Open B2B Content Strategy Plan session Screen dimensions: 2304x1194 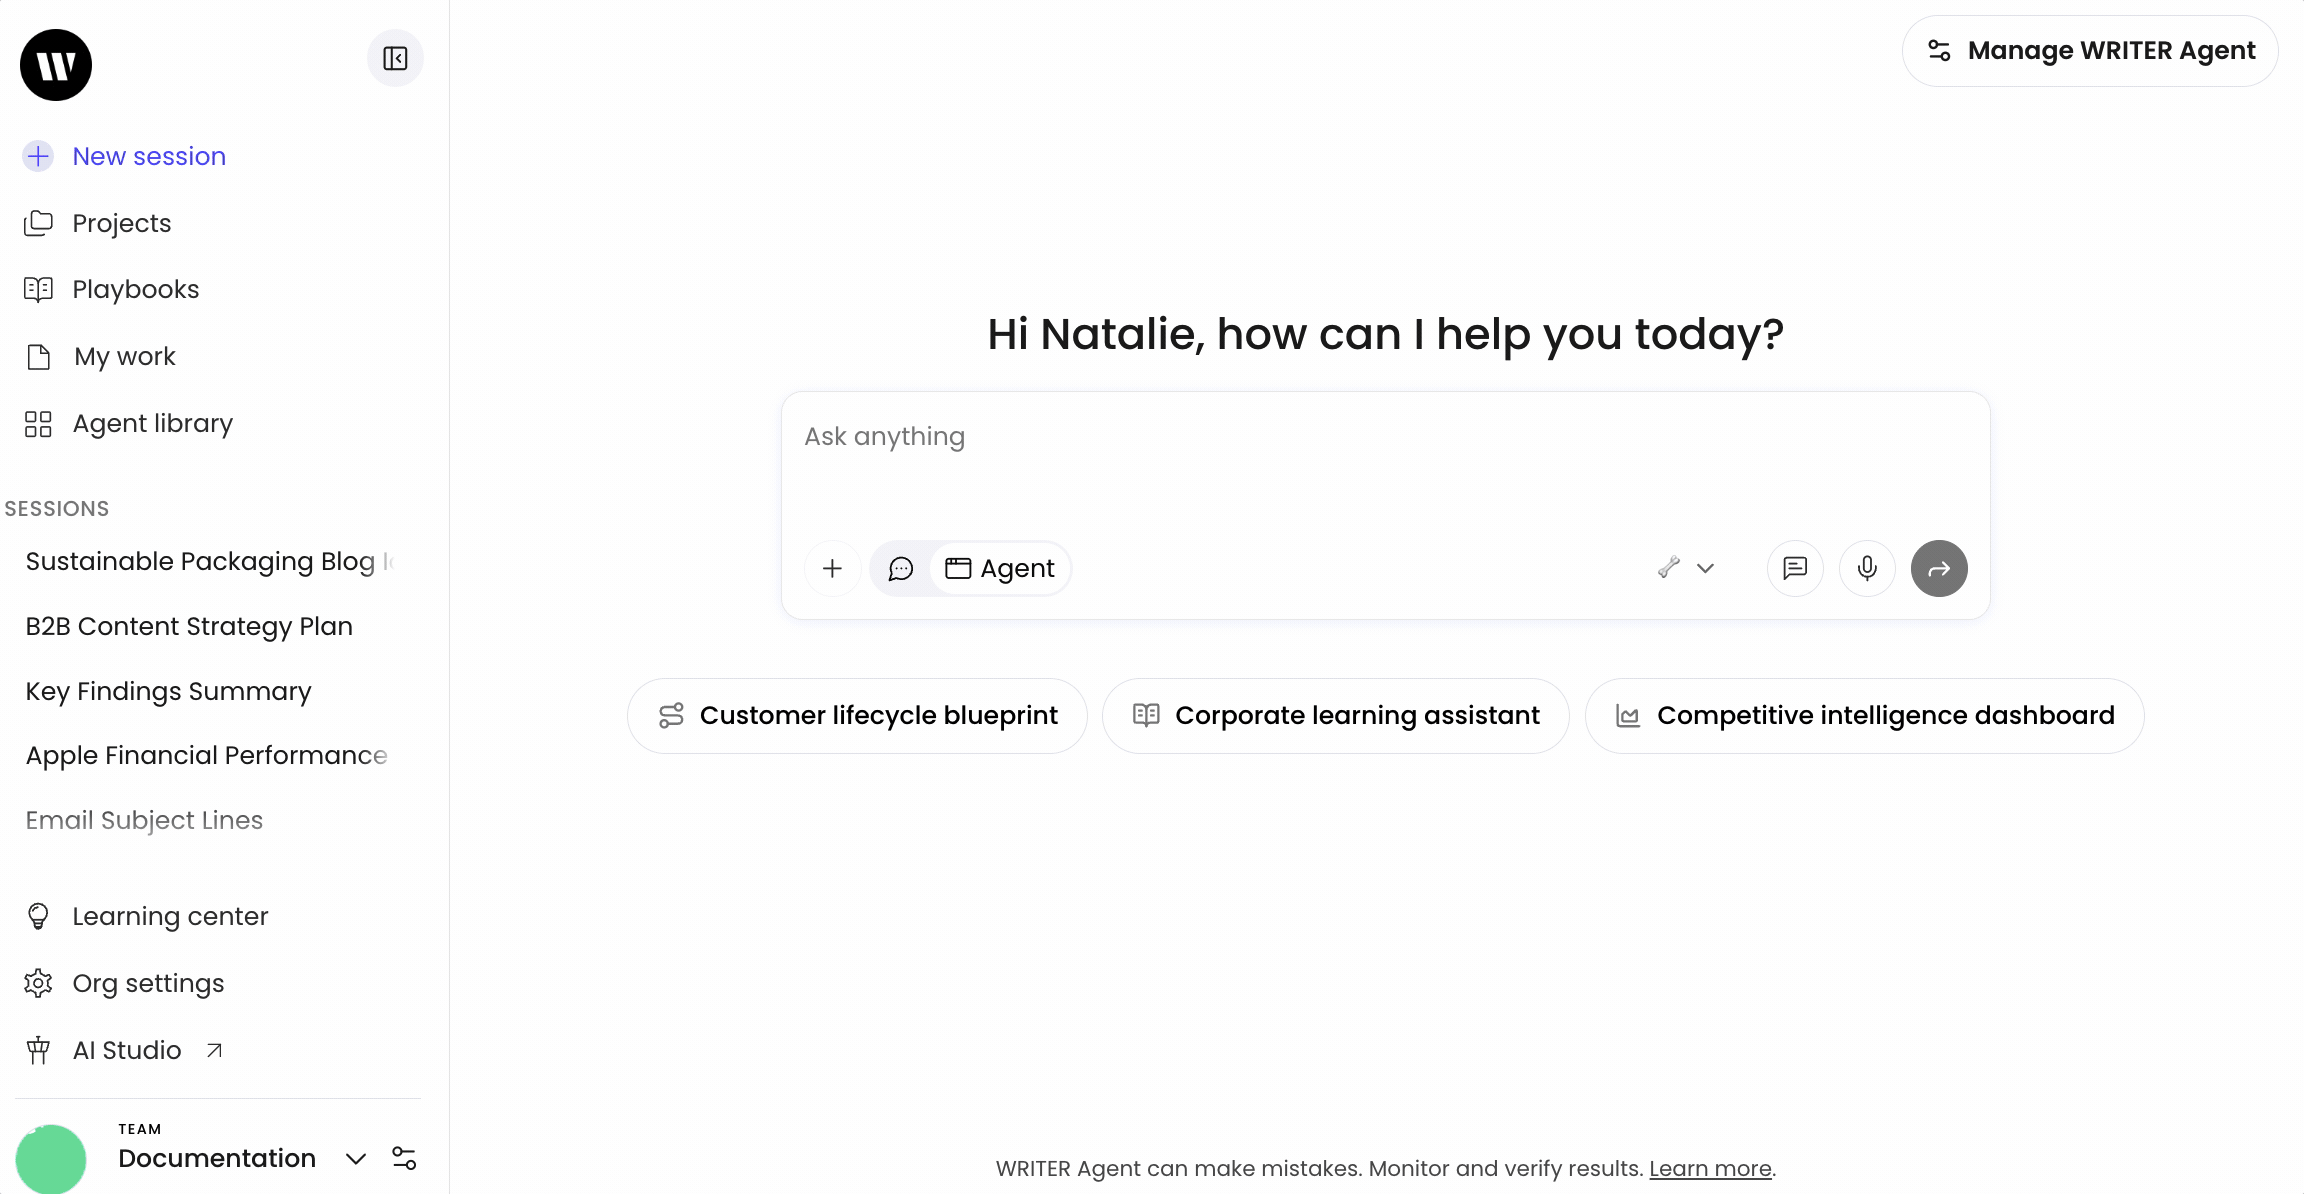pyautogui.click(x=189, y=626)
